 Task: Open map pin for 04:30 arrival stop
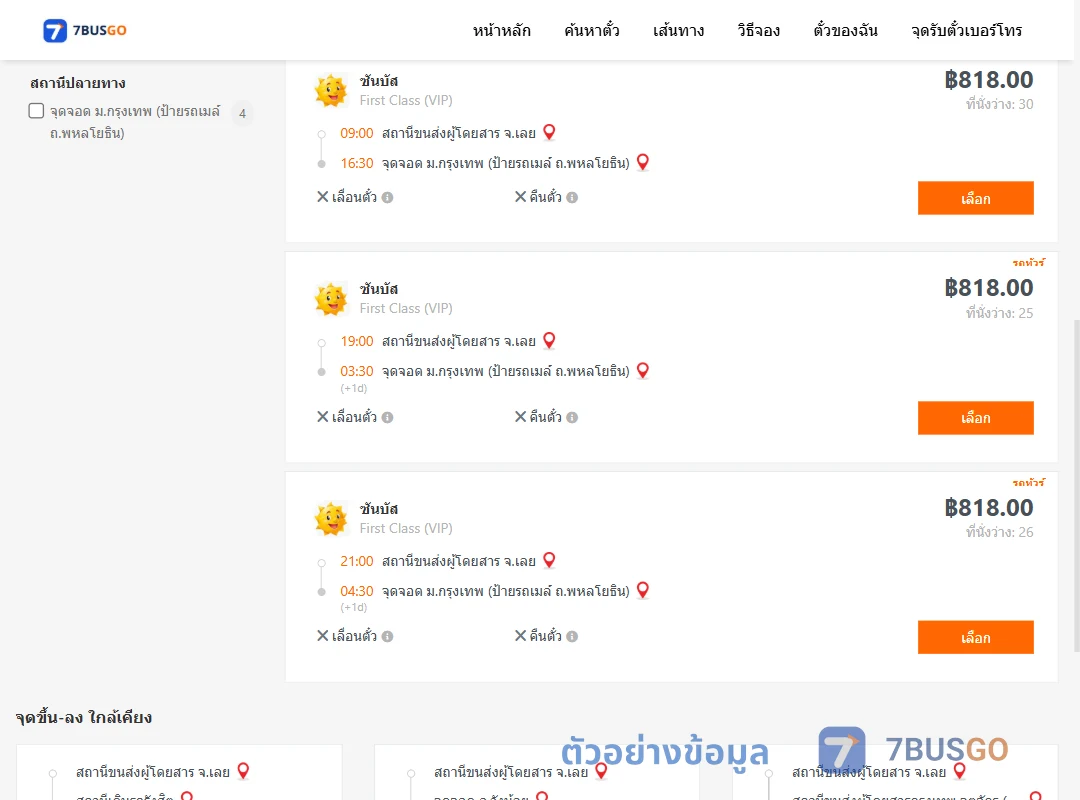pos(643,591)
